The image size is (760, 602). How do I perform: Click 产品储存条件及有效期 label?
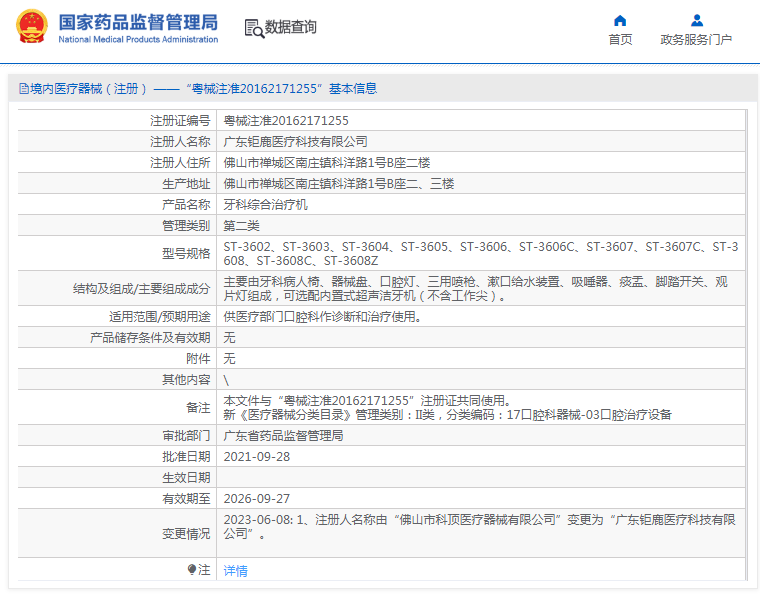click(x=150, y=337)
